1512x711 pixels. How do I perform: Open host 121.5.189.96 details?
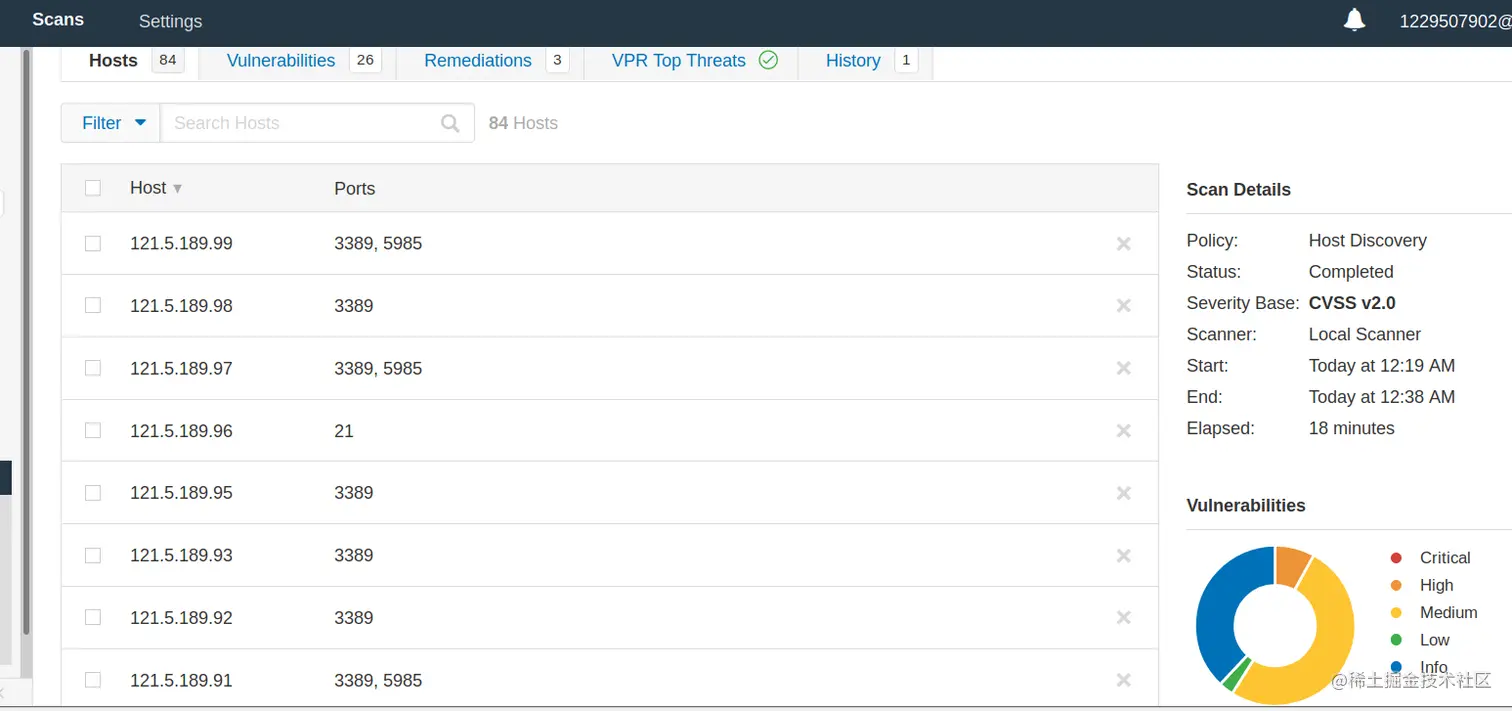point(181,431)
